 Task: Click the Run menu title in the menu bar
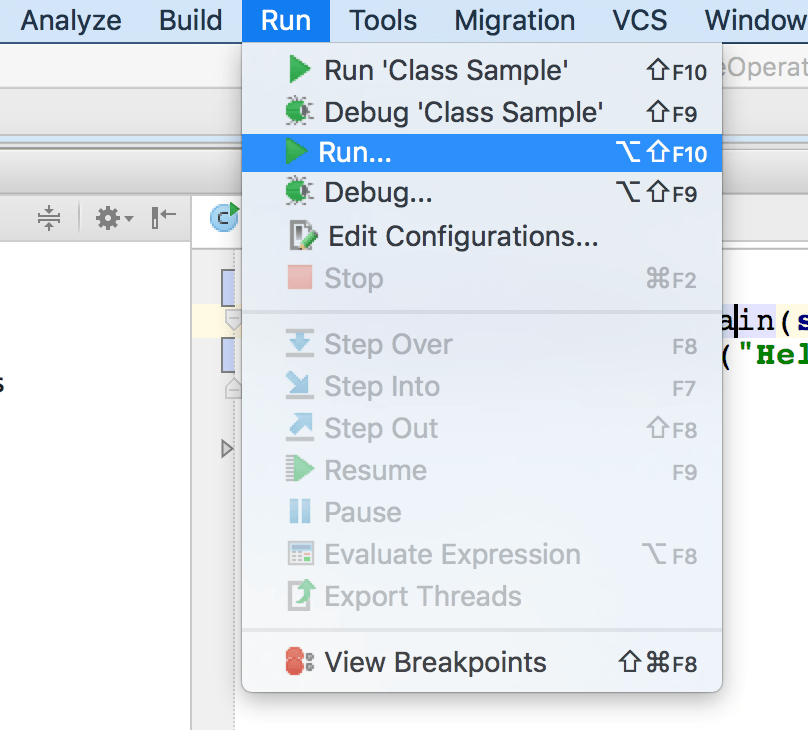coord(286,20)
